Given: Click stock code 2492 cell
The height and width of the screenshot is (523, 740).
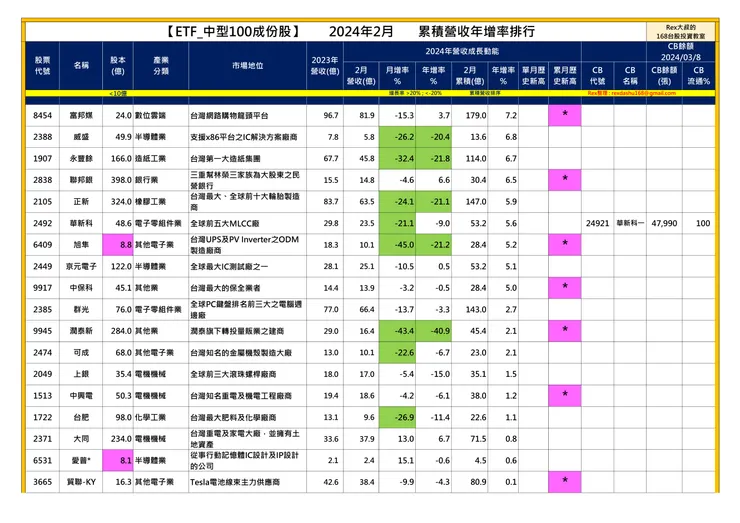Looking at the screenshot, I should pyautogui.click(x=42, y=223).
